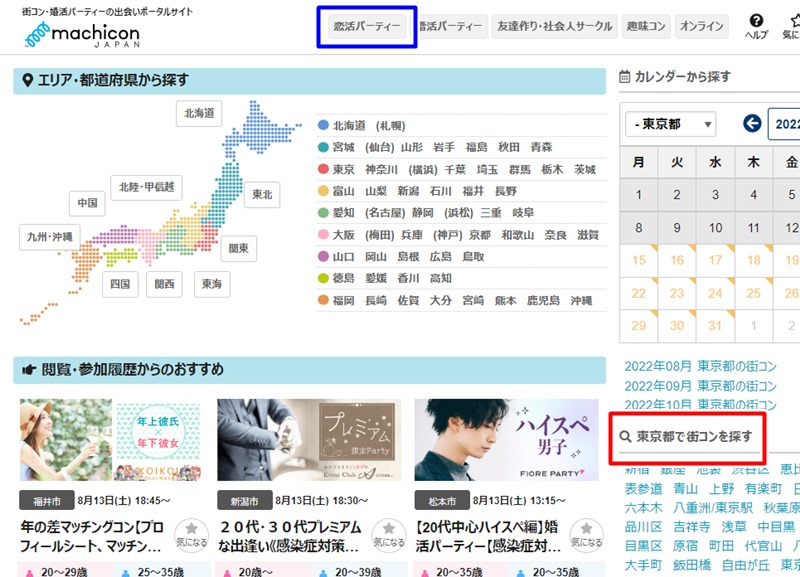Screen dimensions: 800x577
Task: Click the 広島 link
Action: pyautogui.click(x=440, y=257)
